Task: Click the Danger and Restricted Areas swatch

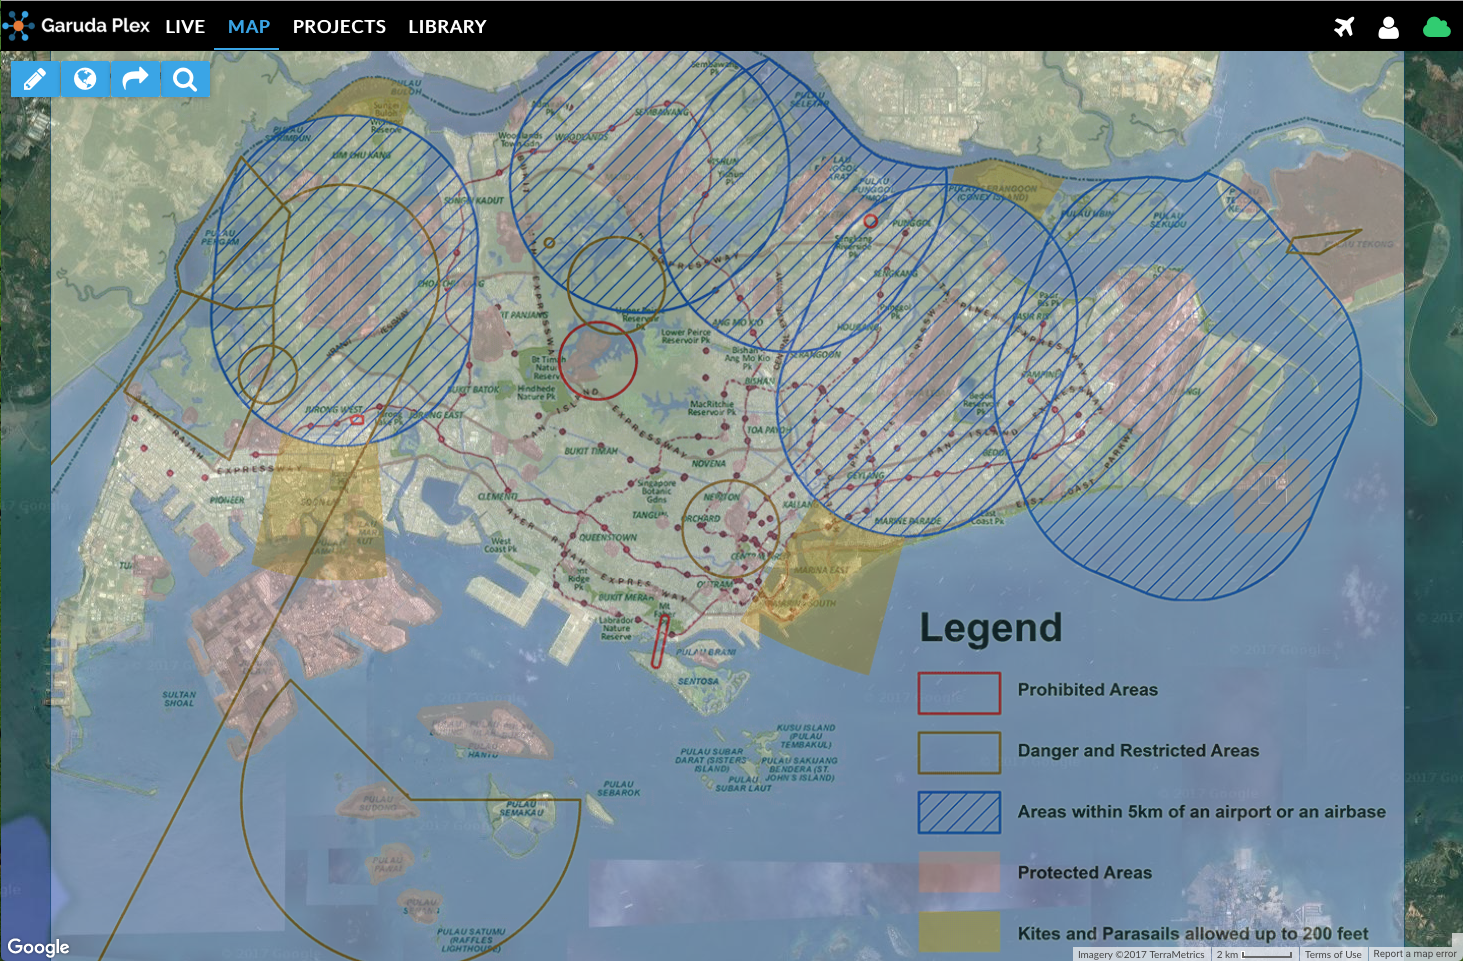Action: pyautogui.click(x=959, y=752)
